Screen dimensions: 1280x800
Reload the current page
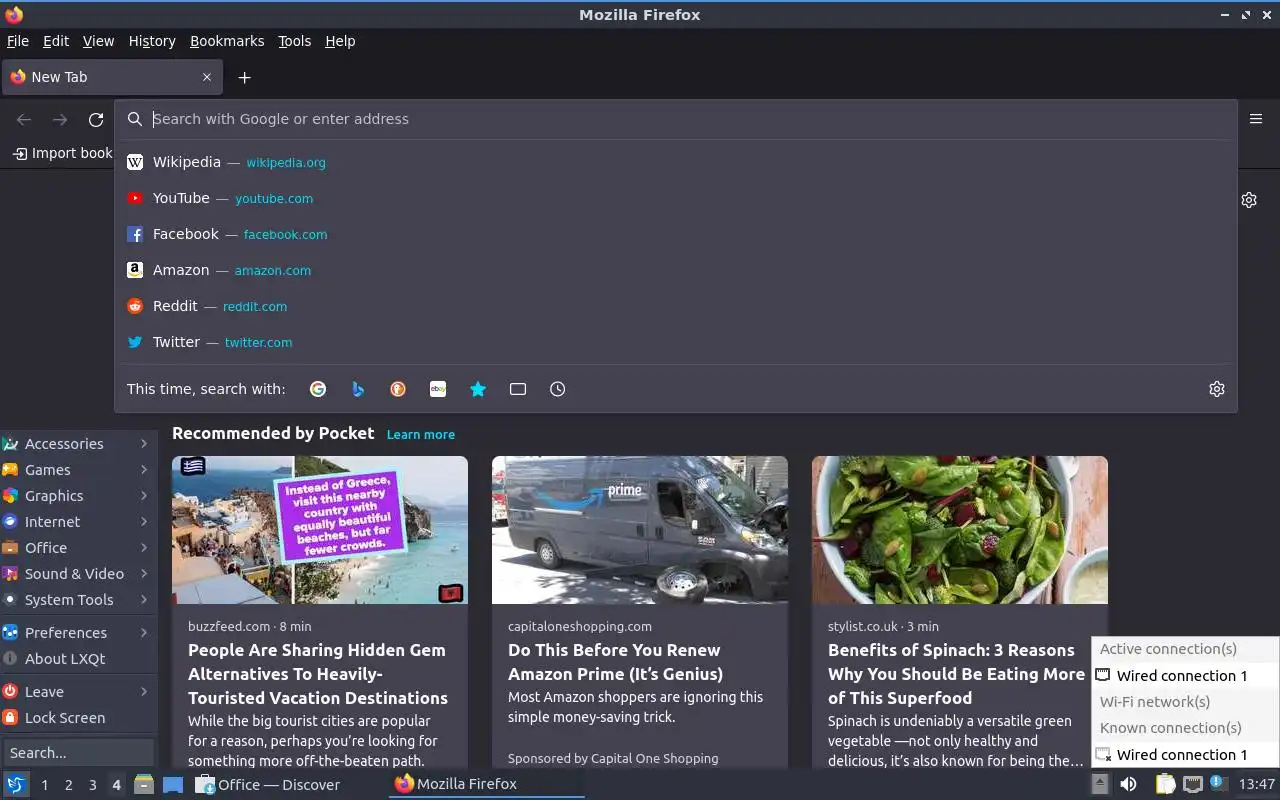pyautogui.click(x=96, y=120)
